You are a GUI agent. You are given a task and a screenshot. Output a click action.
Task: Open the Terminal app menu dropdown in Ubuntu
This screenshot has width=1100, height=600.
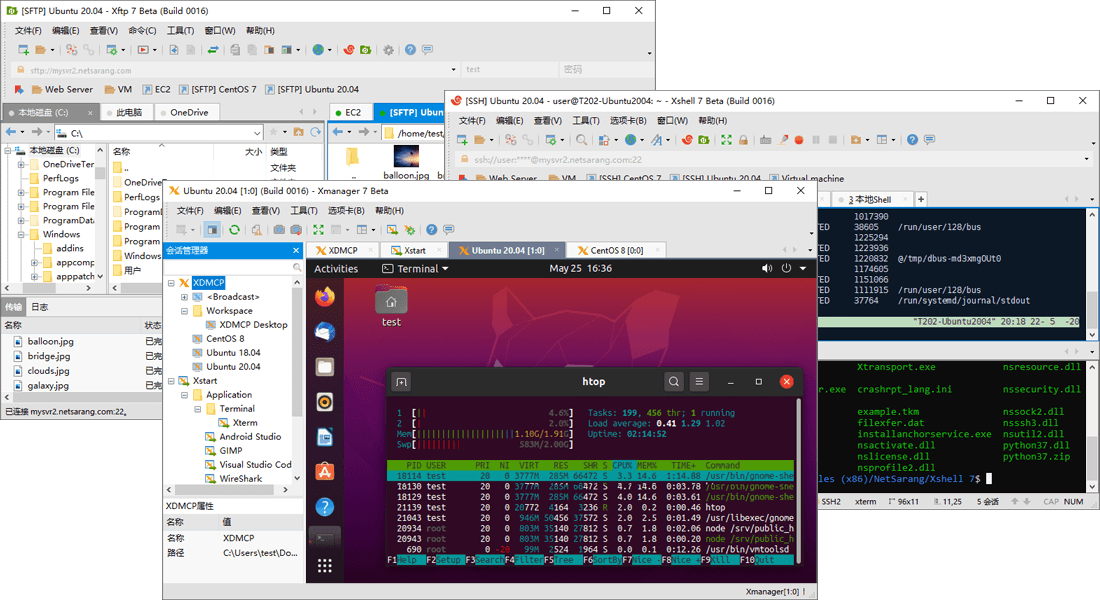pyautogui.click(x=416, y=268)
